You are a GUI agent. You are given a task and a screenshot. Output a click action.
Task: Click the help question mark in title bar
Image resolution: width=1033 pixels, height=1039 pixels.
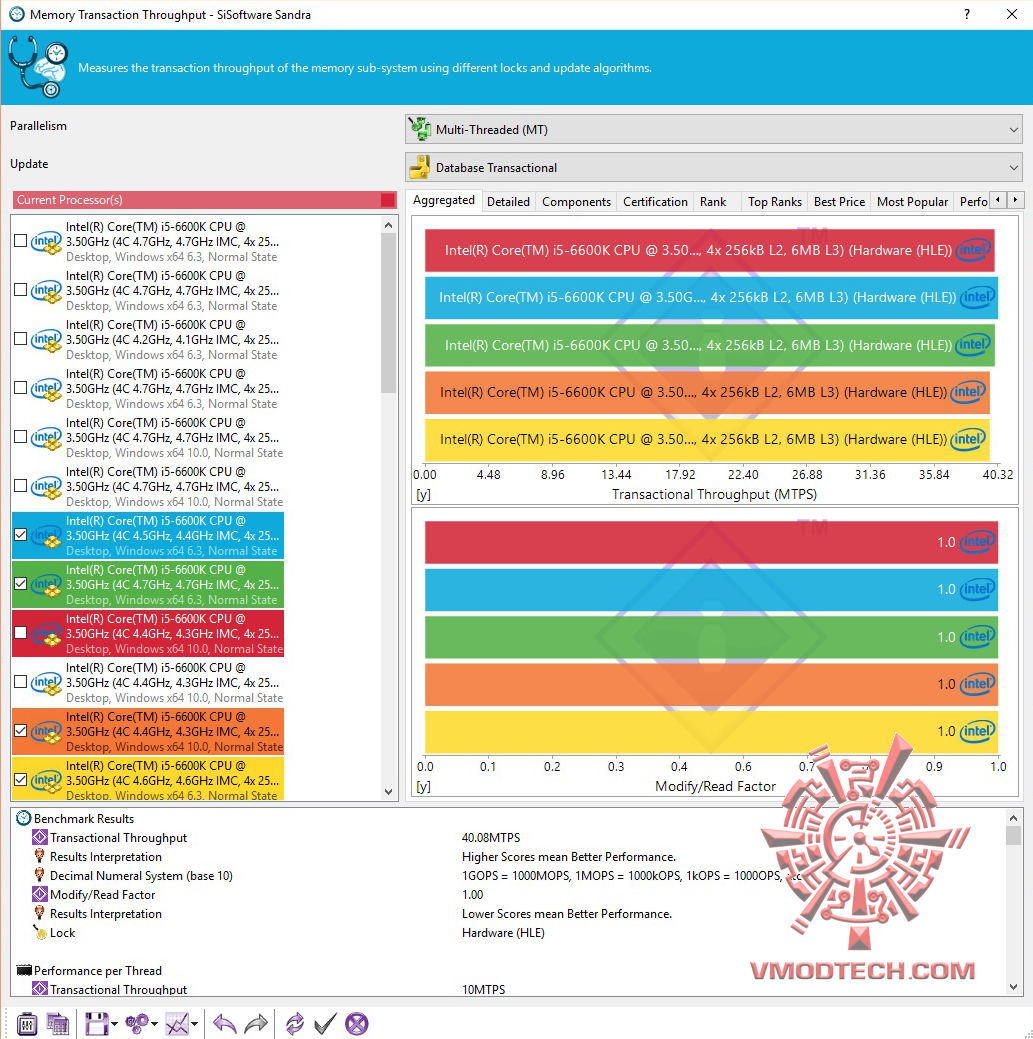pos(967,14)
